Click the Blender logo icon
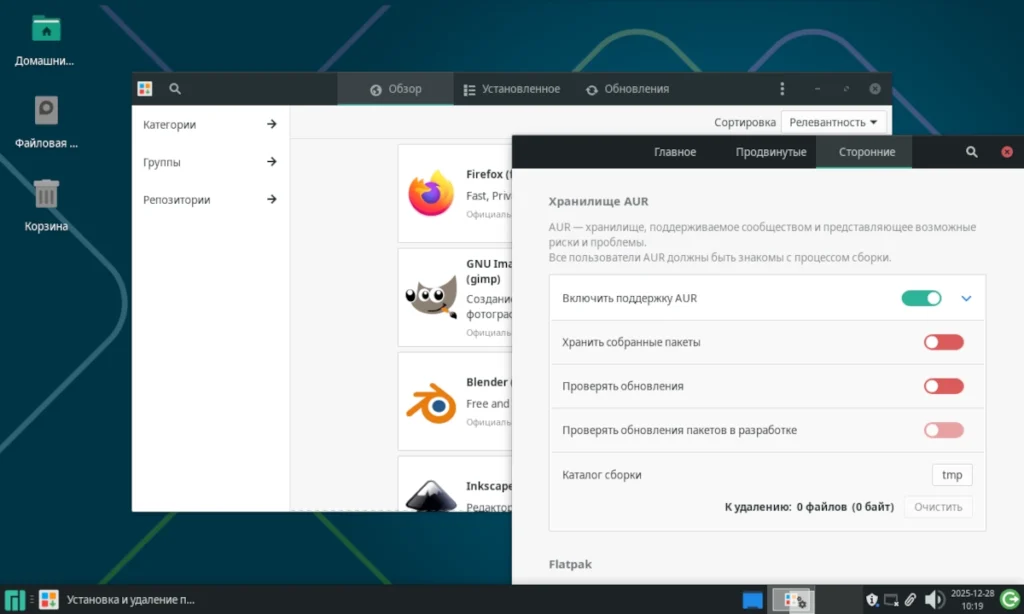Image resolution: width=1024 pixels, height=614 pixels. click(431, 402)
